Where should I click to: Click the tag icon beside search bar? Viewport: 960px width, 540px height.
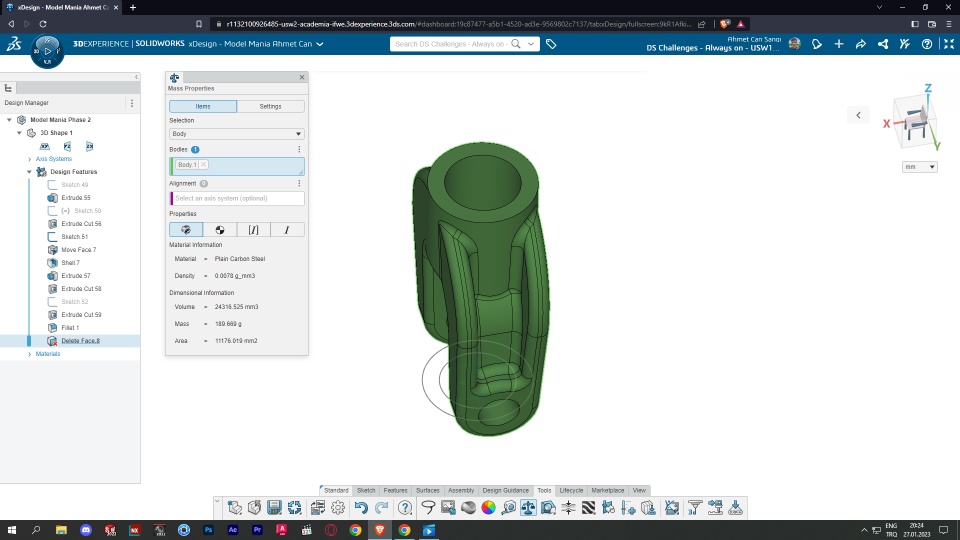pyautogui.click(x=551, y=44)
